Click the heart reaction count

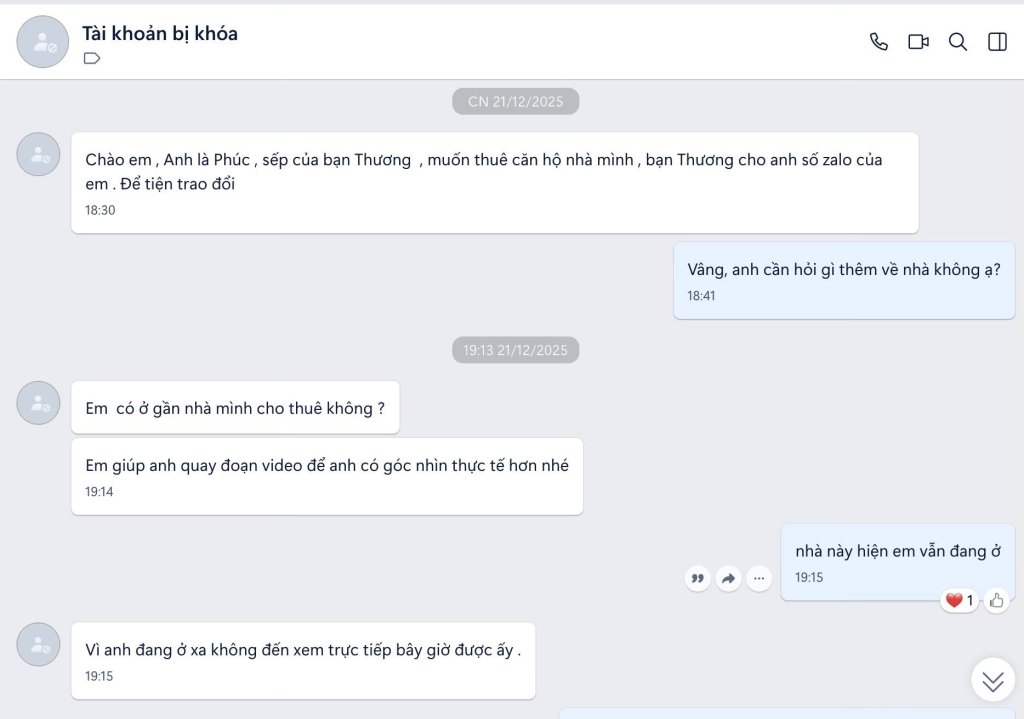(959, 600)
